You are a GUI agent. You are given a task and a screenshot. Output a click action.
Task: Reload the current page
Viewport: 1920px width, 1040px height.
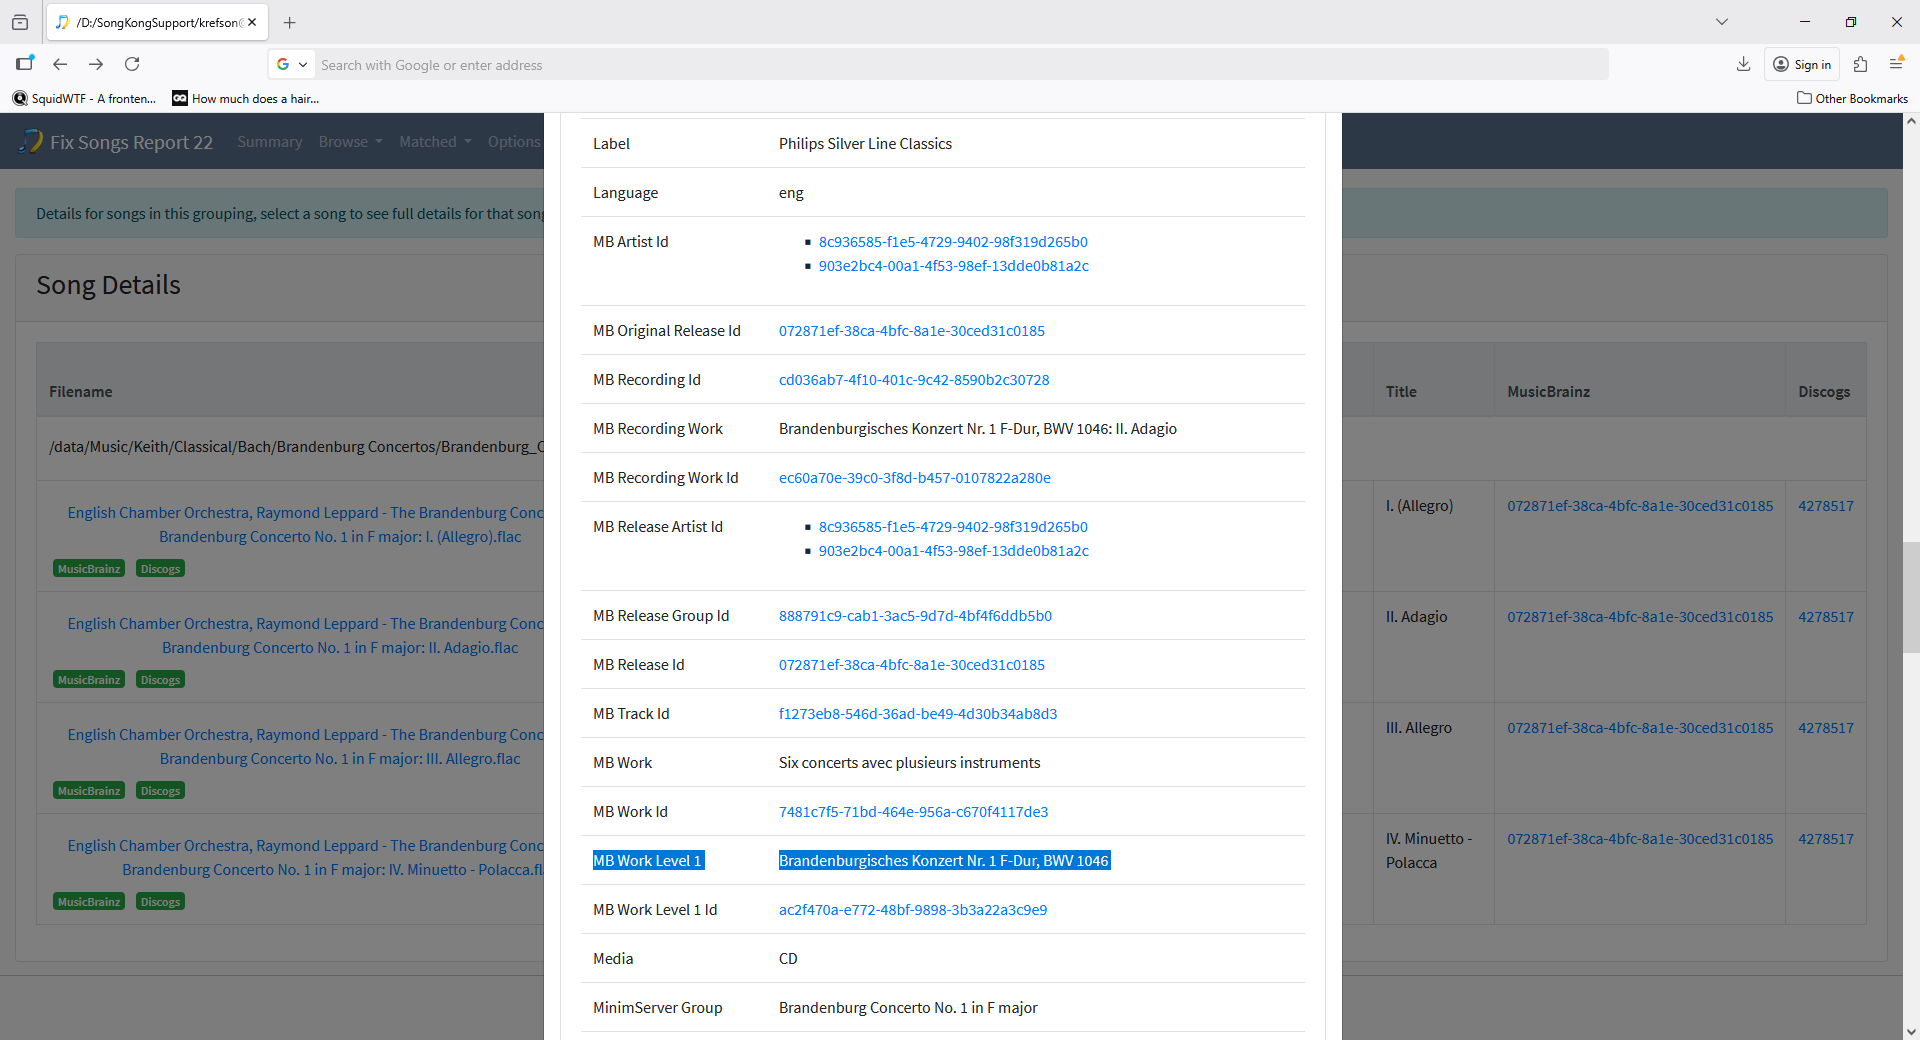point(132,64)
